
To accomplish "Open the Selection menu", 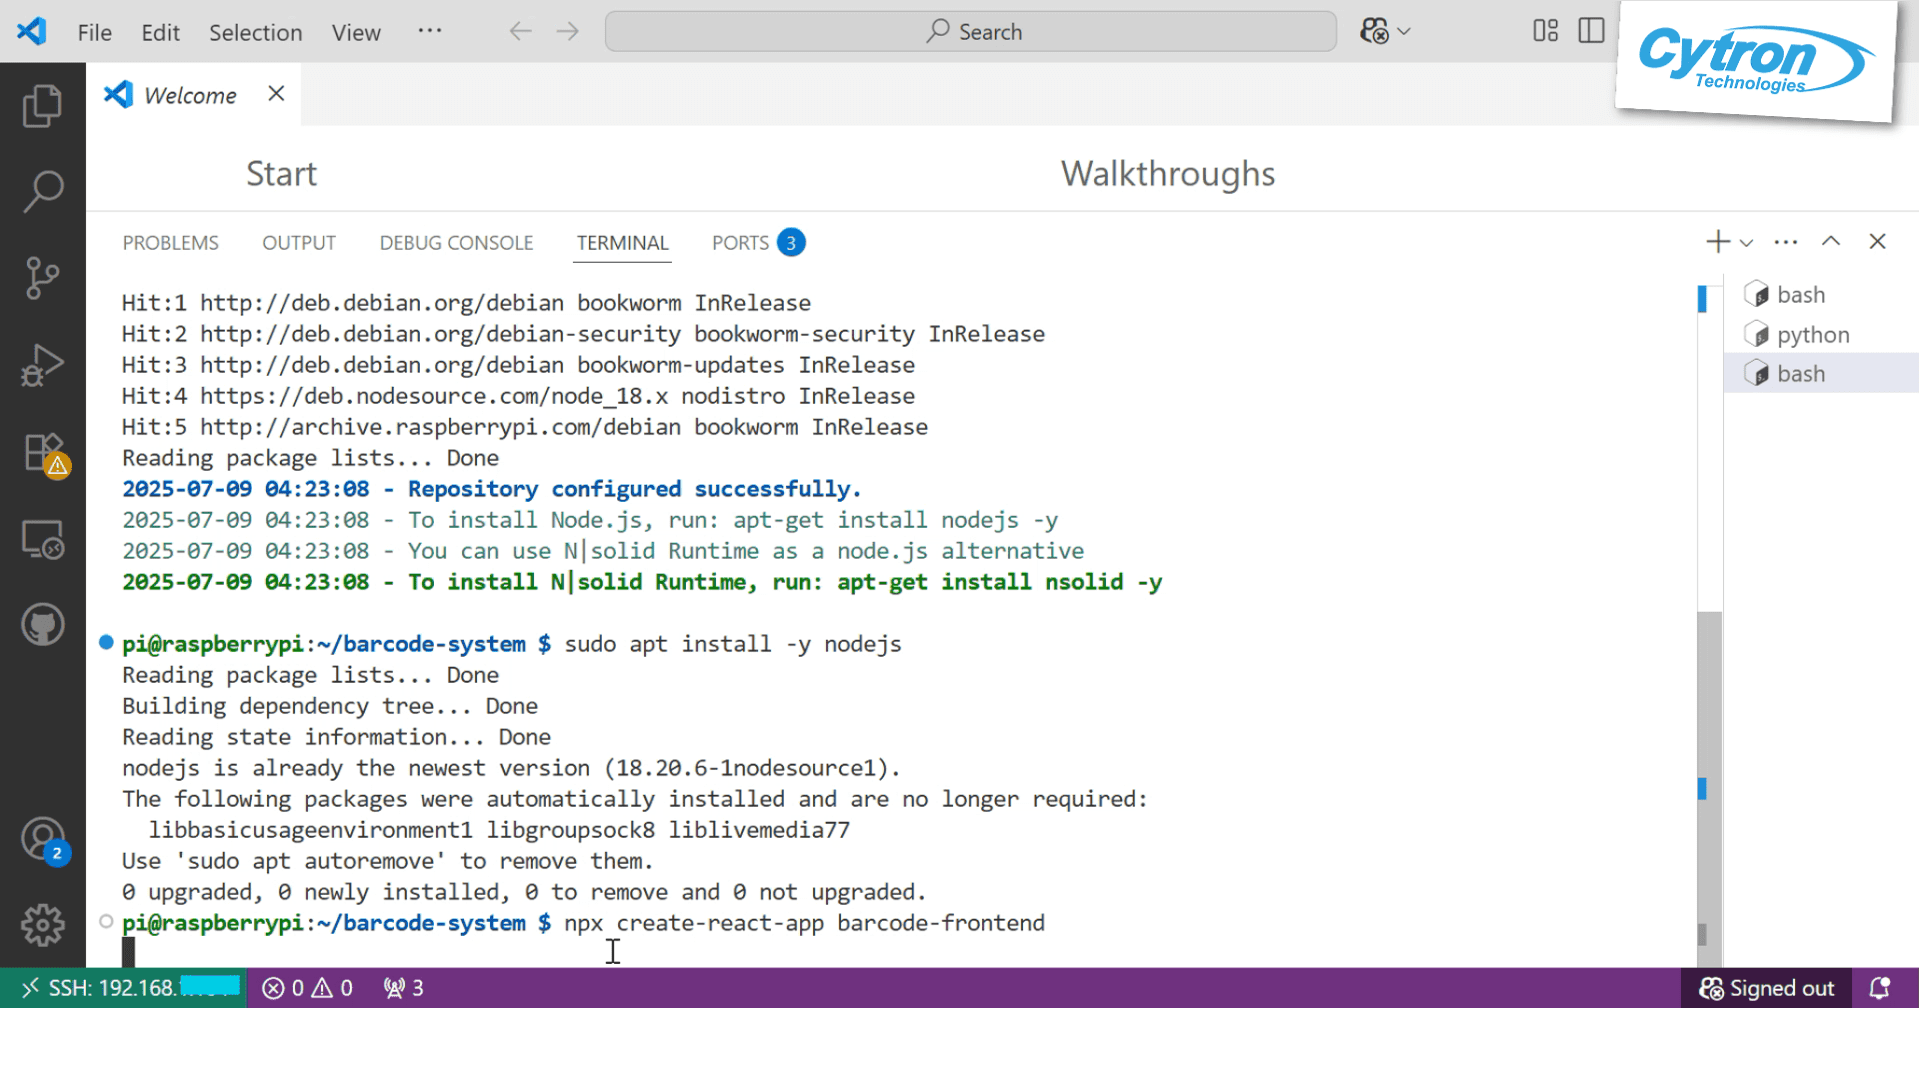I will (255, 32).
